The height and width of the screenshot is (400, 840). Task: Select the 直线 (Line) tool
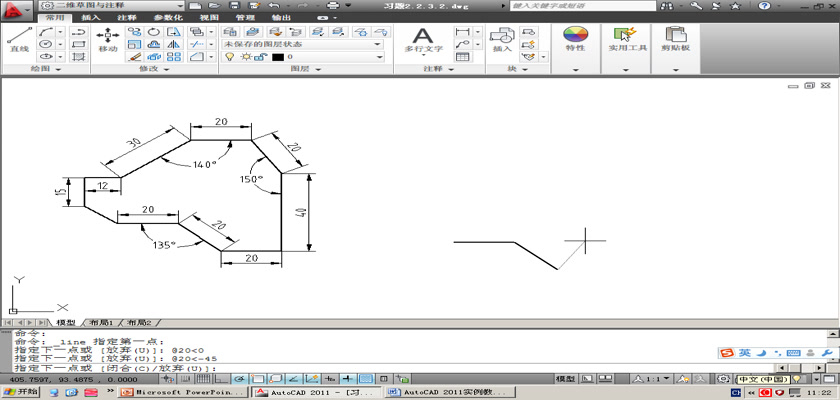point(19,40)
